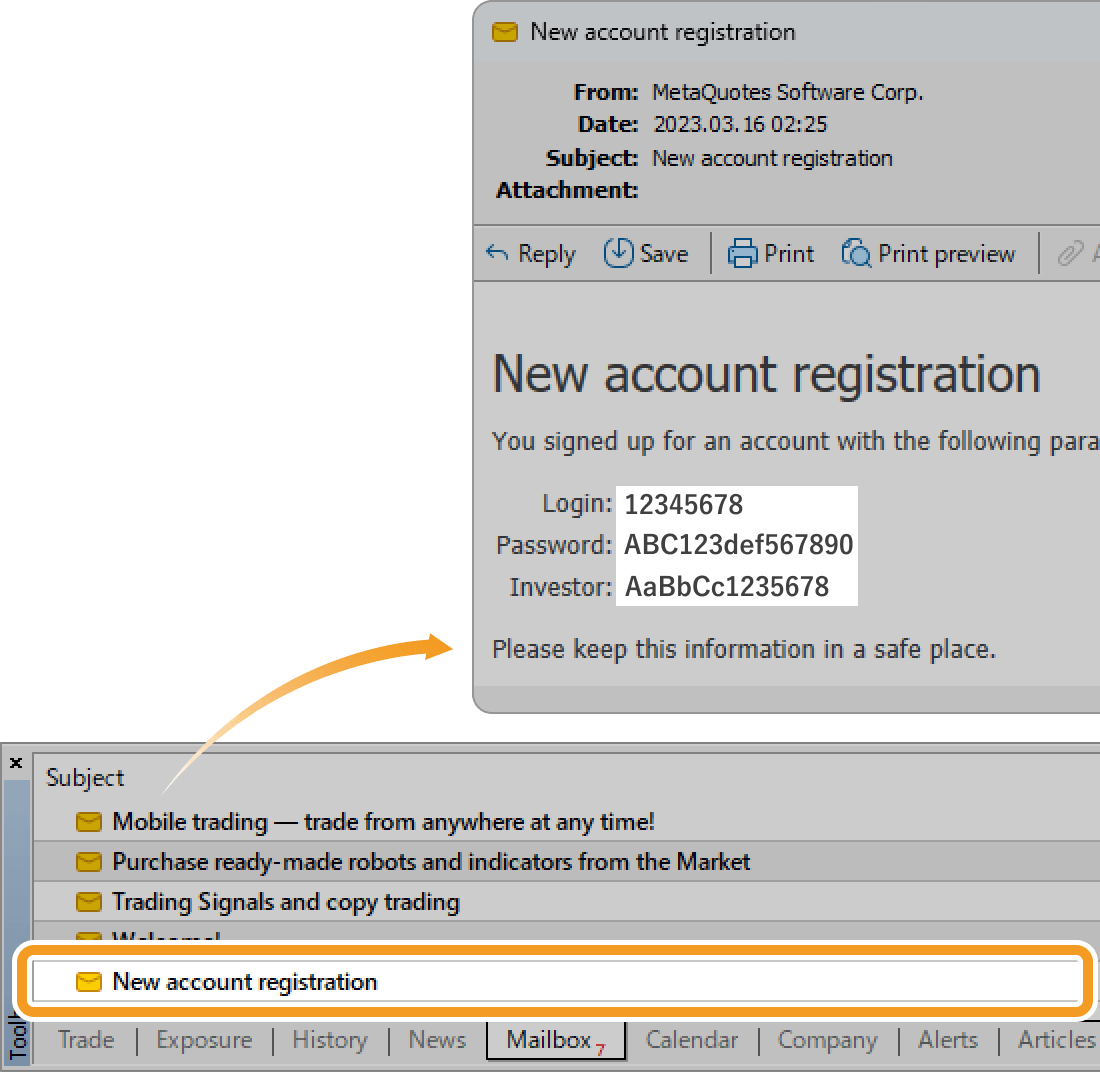1100x1072 pixels.
Task: Click the subject field 'New account registration'
Action: [x=772, y=158]
